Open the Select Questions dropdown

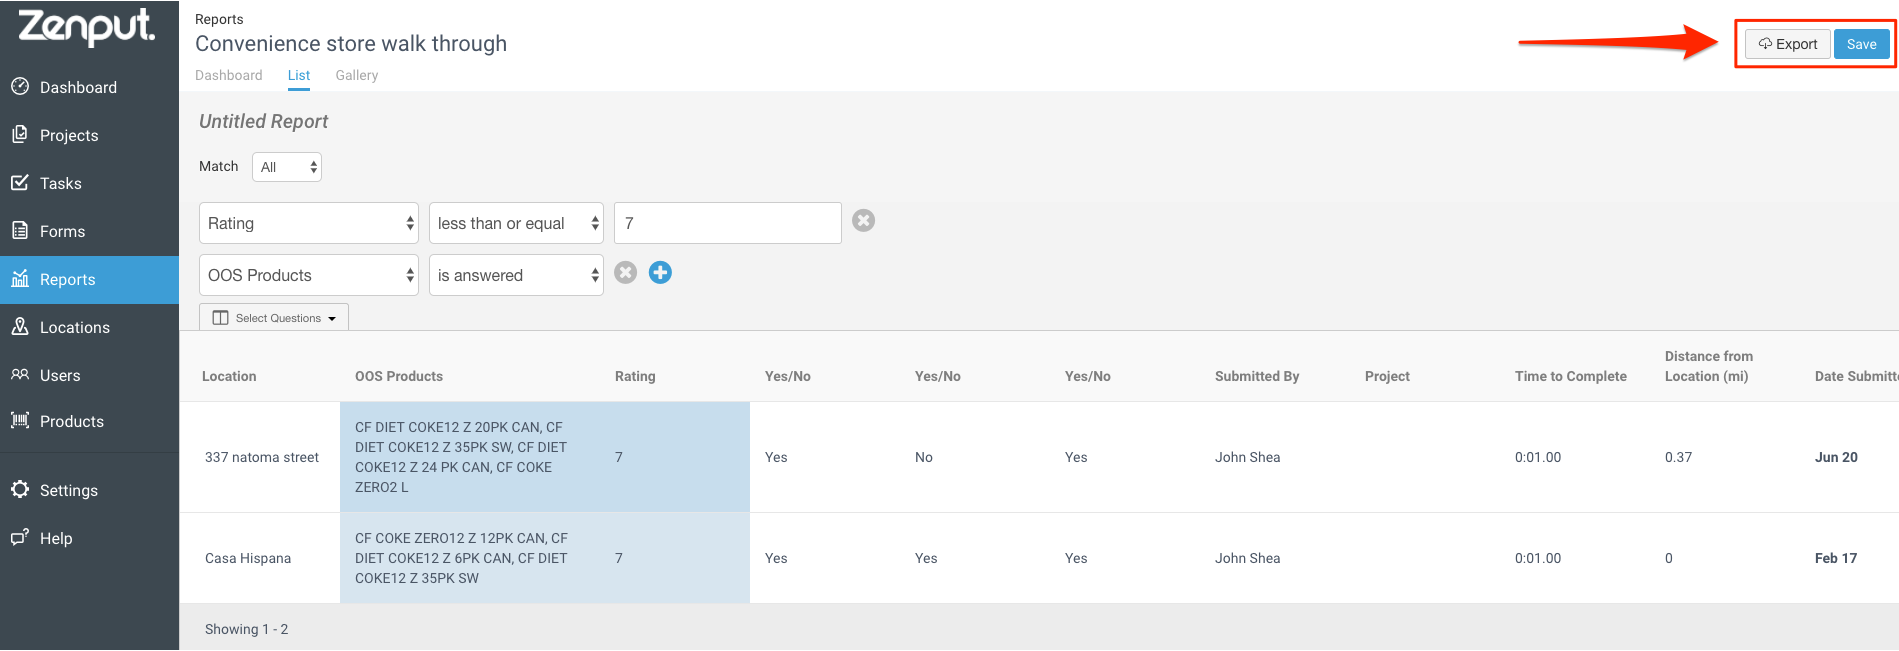274,318
